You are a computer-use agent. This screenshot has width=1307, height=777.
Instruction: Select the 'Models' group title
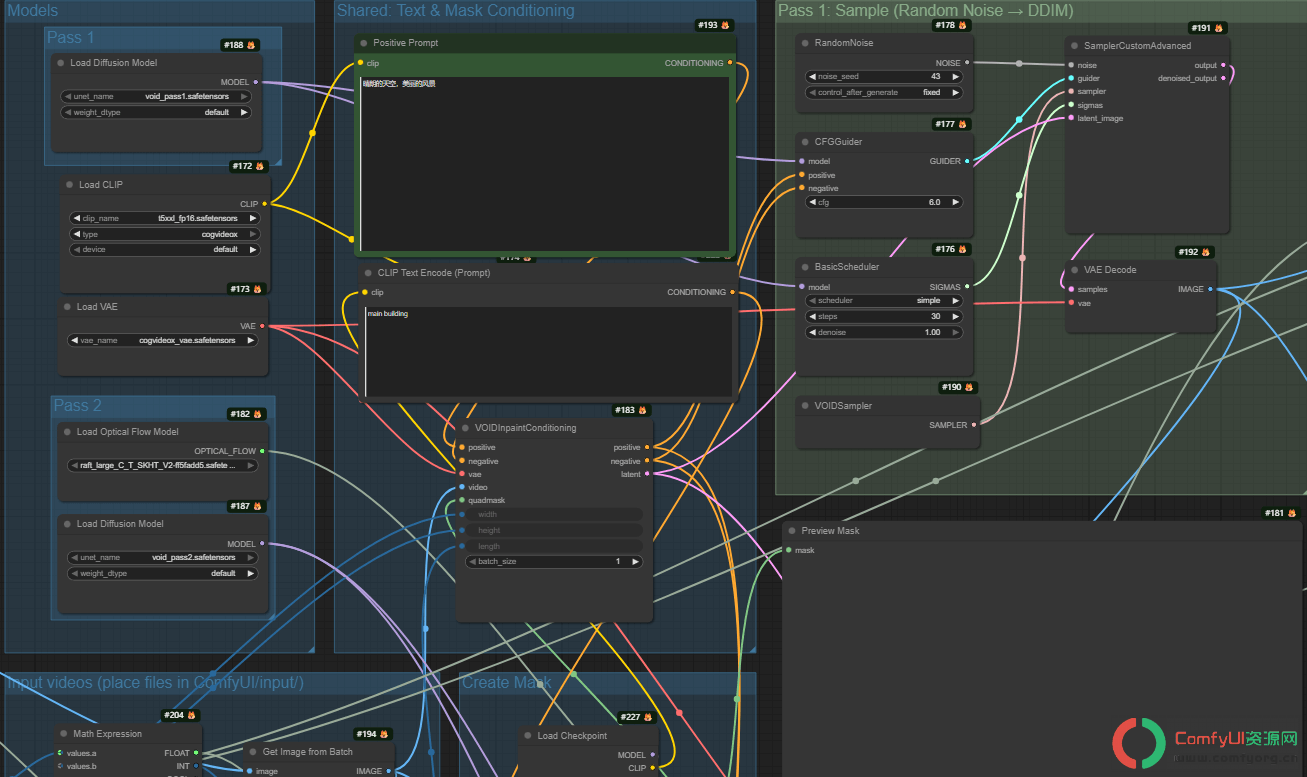[33, 11]
